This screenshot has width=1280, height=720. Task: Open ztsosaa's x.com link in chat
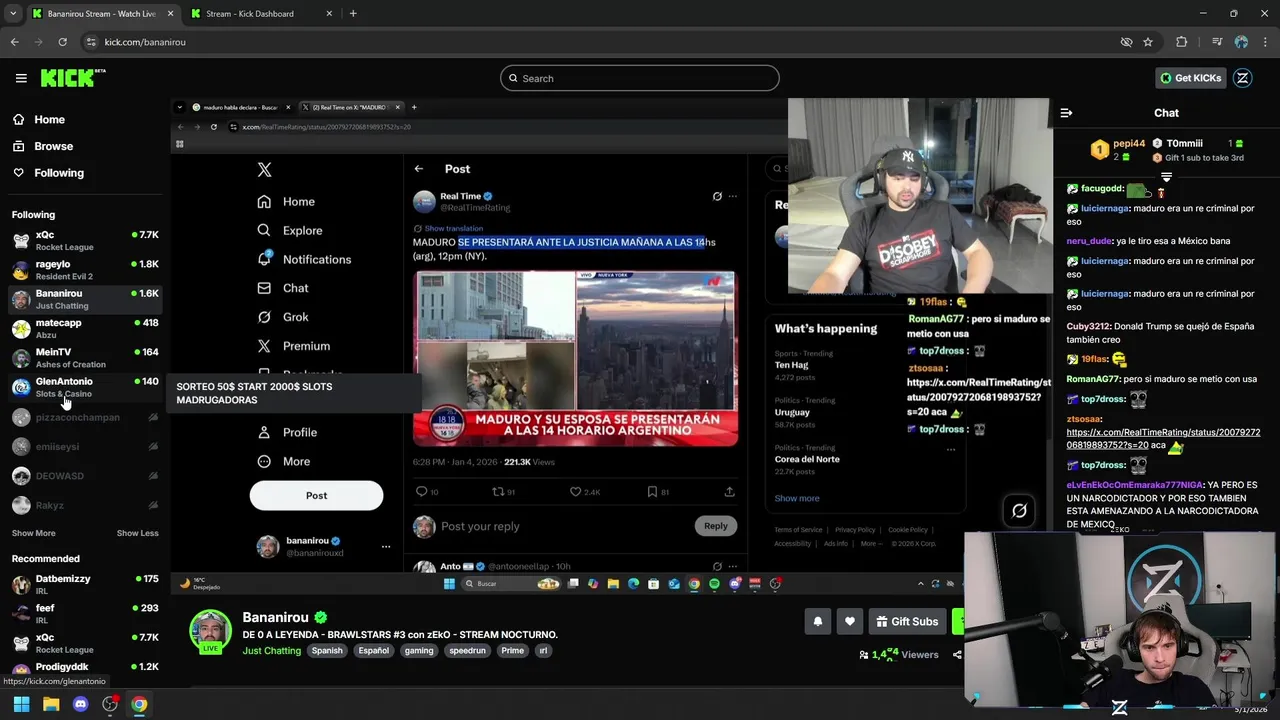point(1163,438)
